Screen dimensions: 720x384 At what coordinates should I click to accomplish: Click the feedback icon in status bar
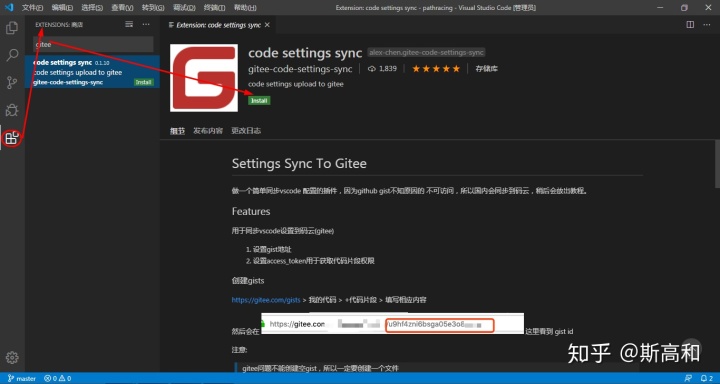688,378
